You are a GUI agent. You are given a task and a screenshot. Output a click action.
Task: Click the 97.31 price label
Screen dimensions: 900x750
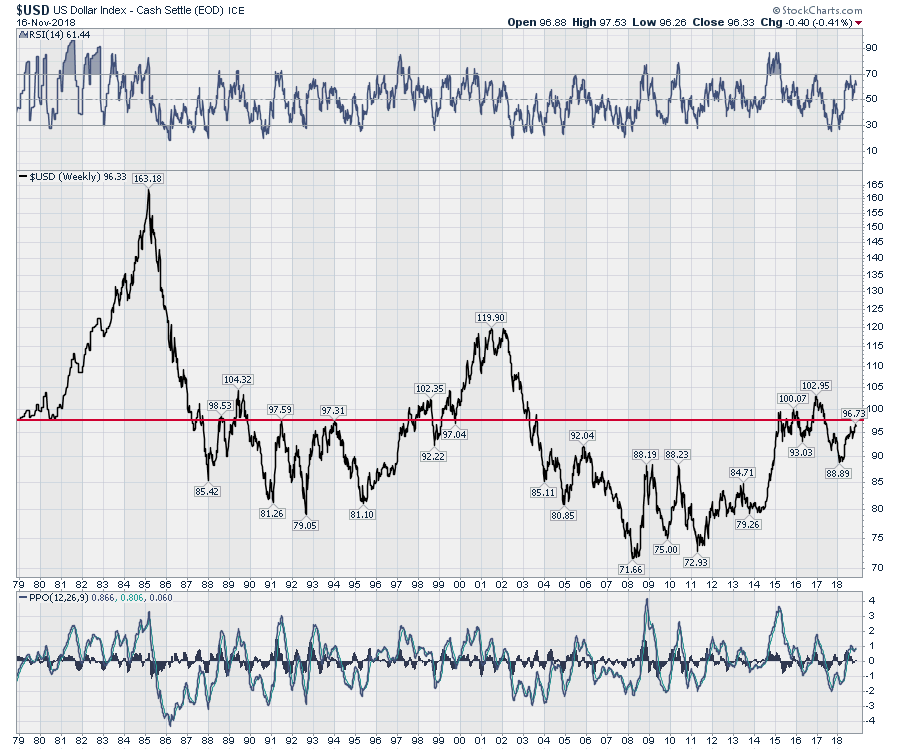333,410
